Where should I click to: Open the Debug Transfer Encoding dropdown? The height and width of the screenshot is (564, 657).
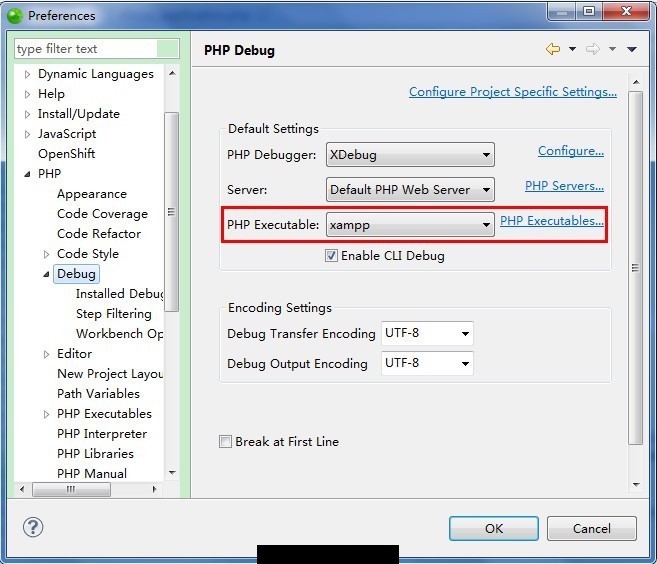427,334
